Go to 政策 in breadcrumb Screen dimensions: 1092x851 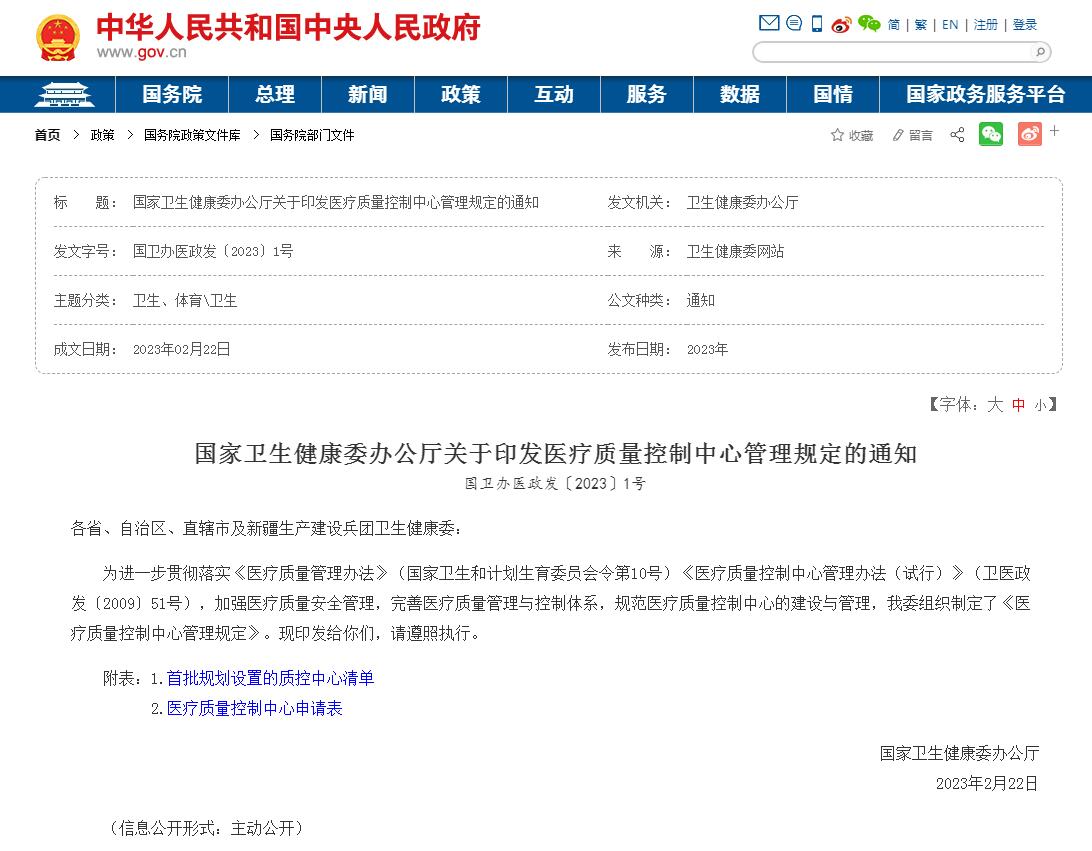(102, 135)
